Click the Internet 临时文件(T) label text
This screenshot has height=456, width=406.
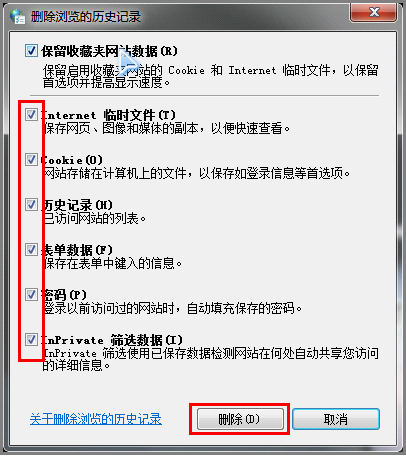click(108, 115)
